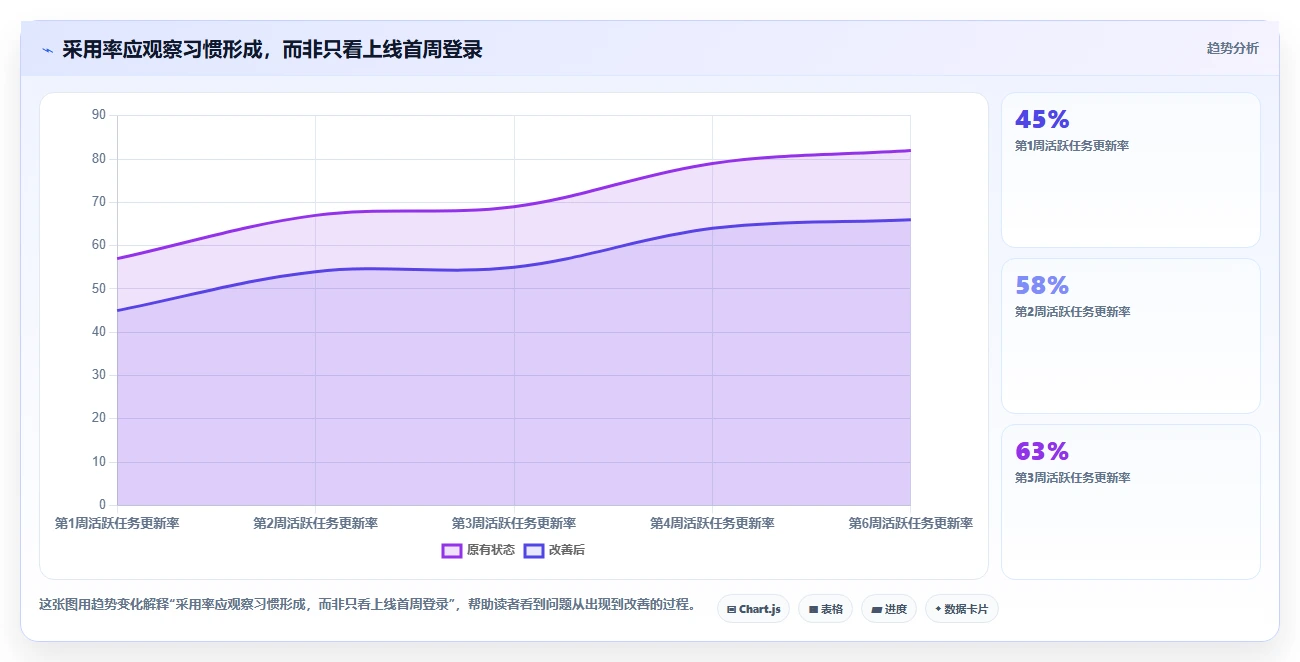Click the 58% value
Viewport: 1300px width, 662px height.
1042,286
